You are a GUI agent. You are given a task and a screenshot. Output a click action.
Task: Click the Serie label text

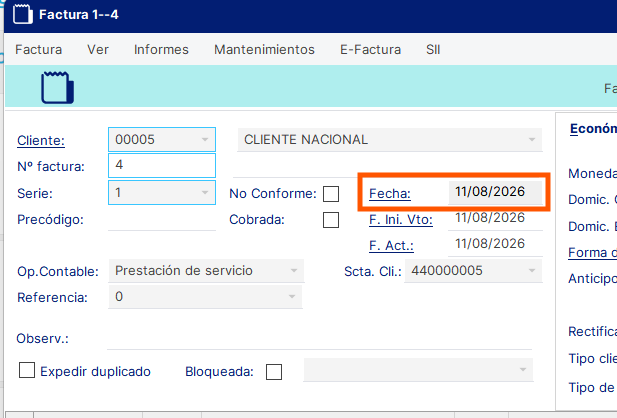click(35, 194)
